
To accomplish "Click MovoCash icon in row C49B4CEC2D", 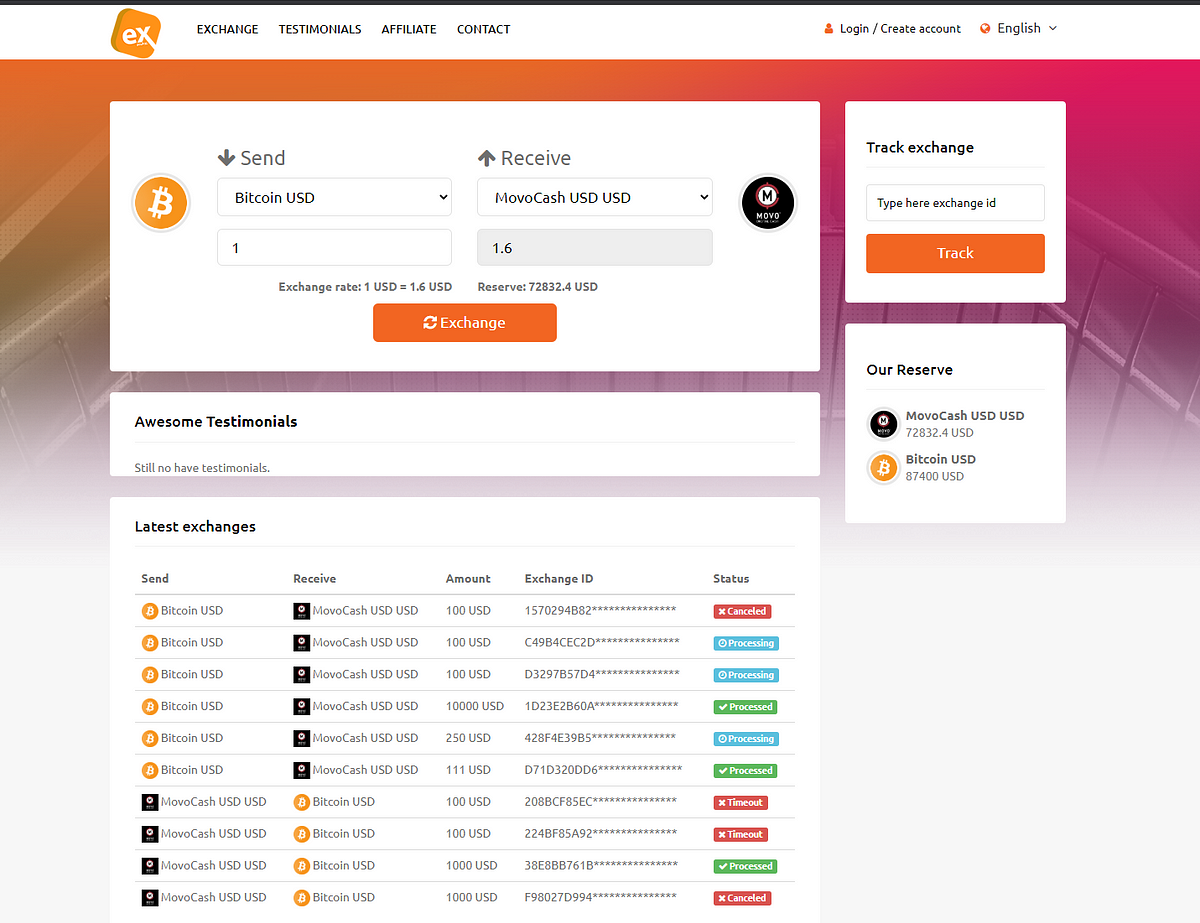I will [x=302, y=643].
